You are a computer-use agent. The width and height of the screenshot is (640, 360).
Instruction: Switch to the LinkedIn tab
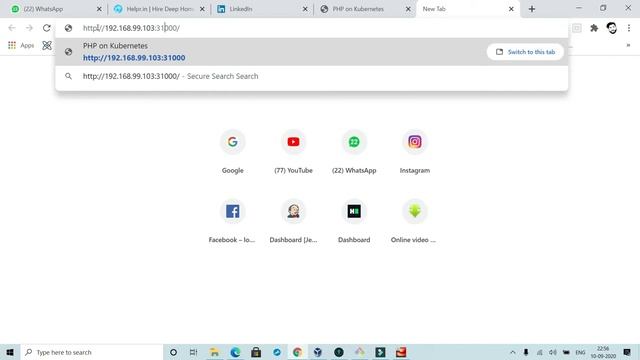[x=261, y=9]
